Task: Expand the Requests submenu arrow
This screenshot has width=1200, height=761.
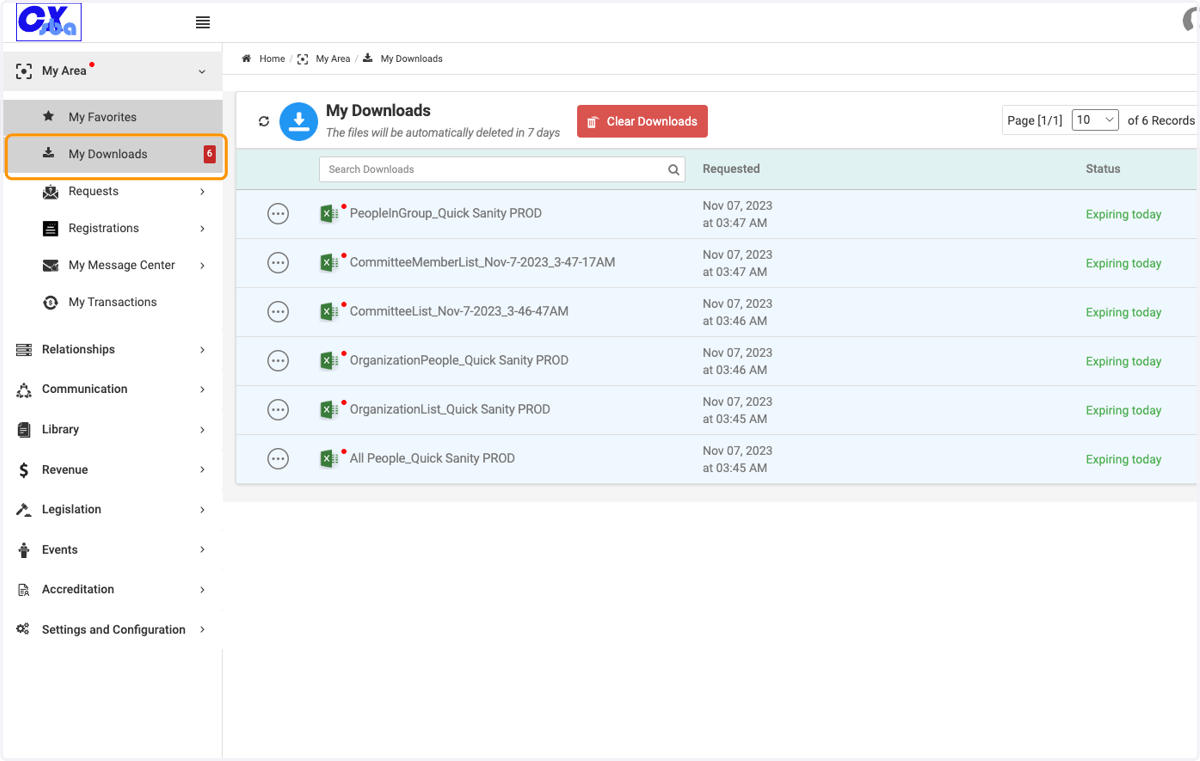Action: point(202,192)
